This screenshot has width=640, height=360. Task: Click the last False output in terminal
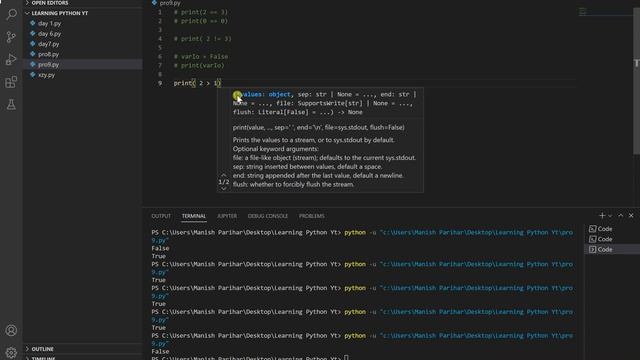(x=160, y=351)
